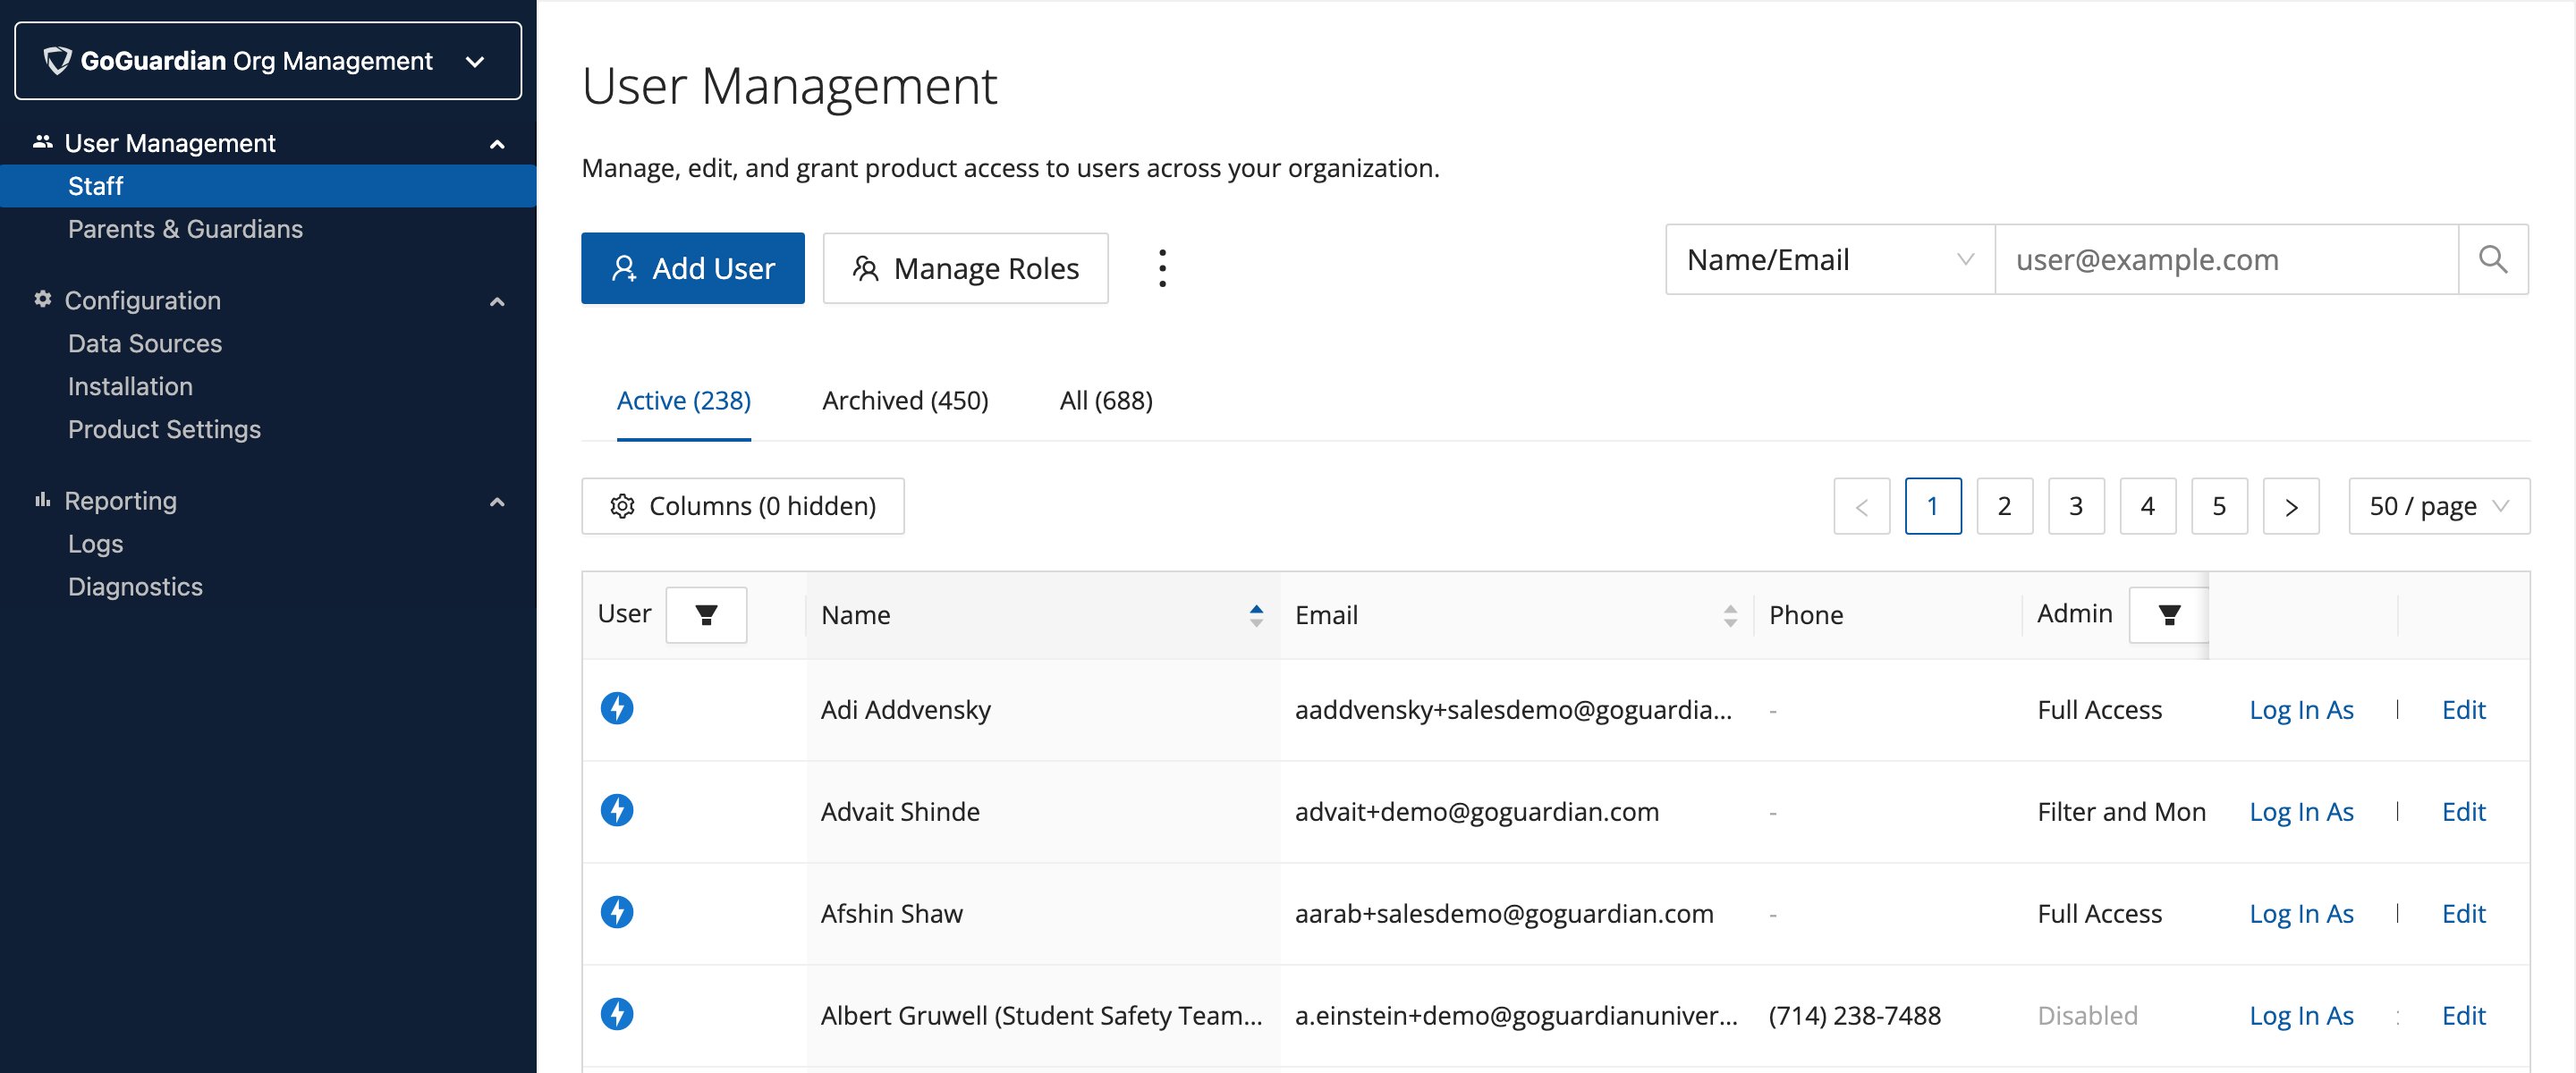Viewport: 2576px width, 1073px height.
Task: Click the User Management sidebar heading
Action: [x=170, y=143]
